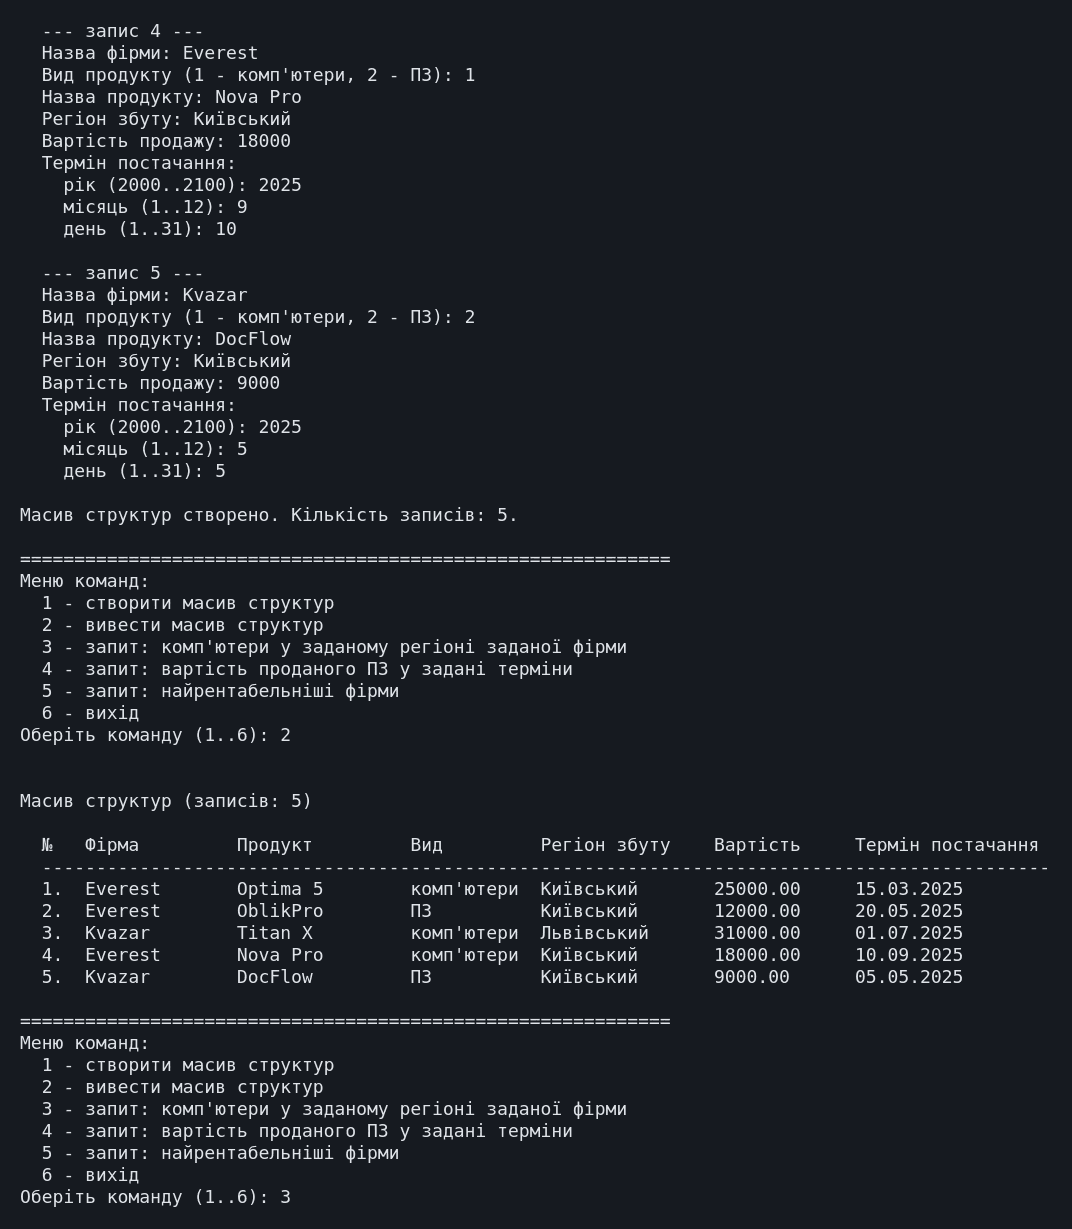Click last menu option 5 - найрентабельніші фірми

220,1153
